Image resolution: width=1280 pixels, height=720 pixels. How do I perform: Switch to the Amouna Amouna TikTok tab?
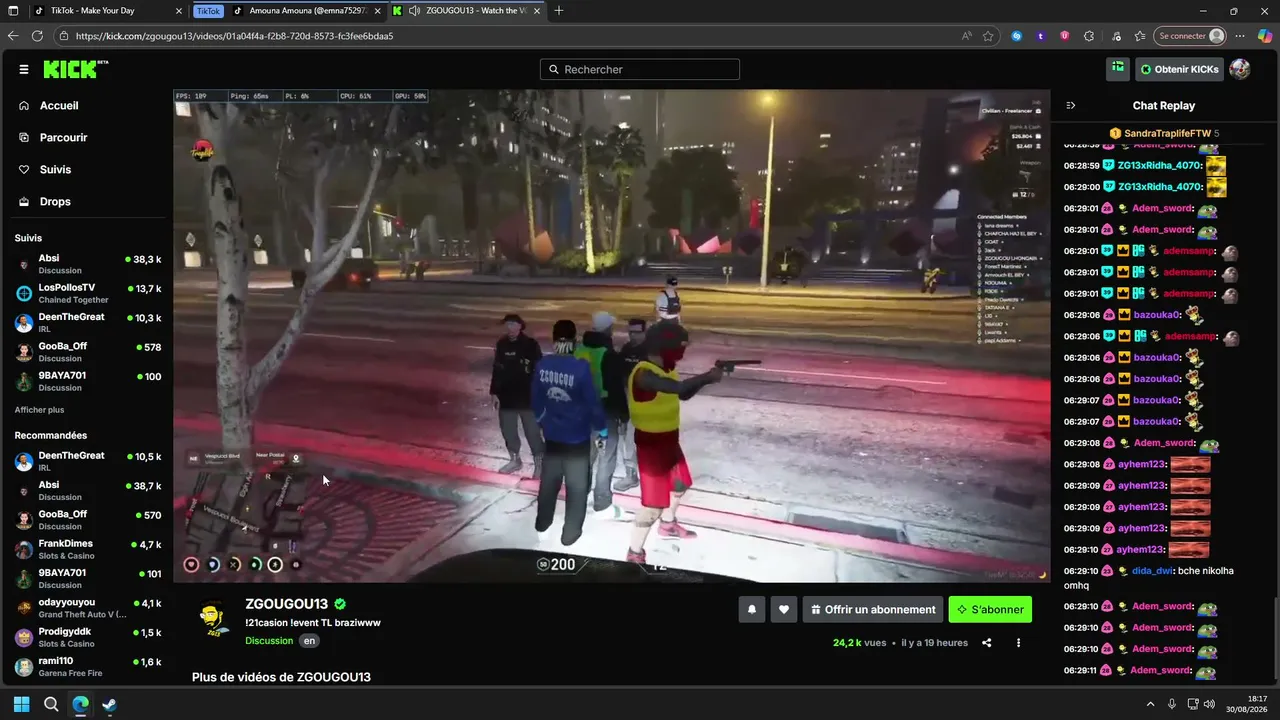point(308,11)
